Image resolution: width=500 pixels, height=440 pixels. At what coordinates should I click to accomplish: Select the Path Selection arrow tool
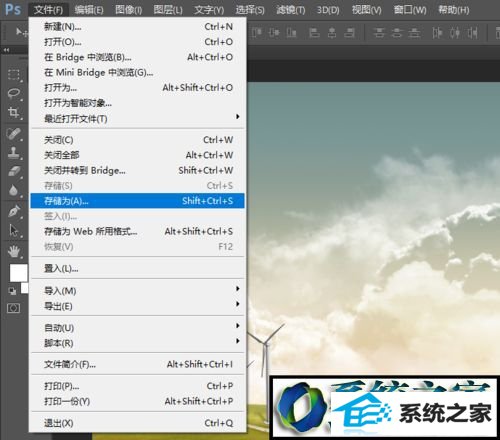tap(14, 231)
